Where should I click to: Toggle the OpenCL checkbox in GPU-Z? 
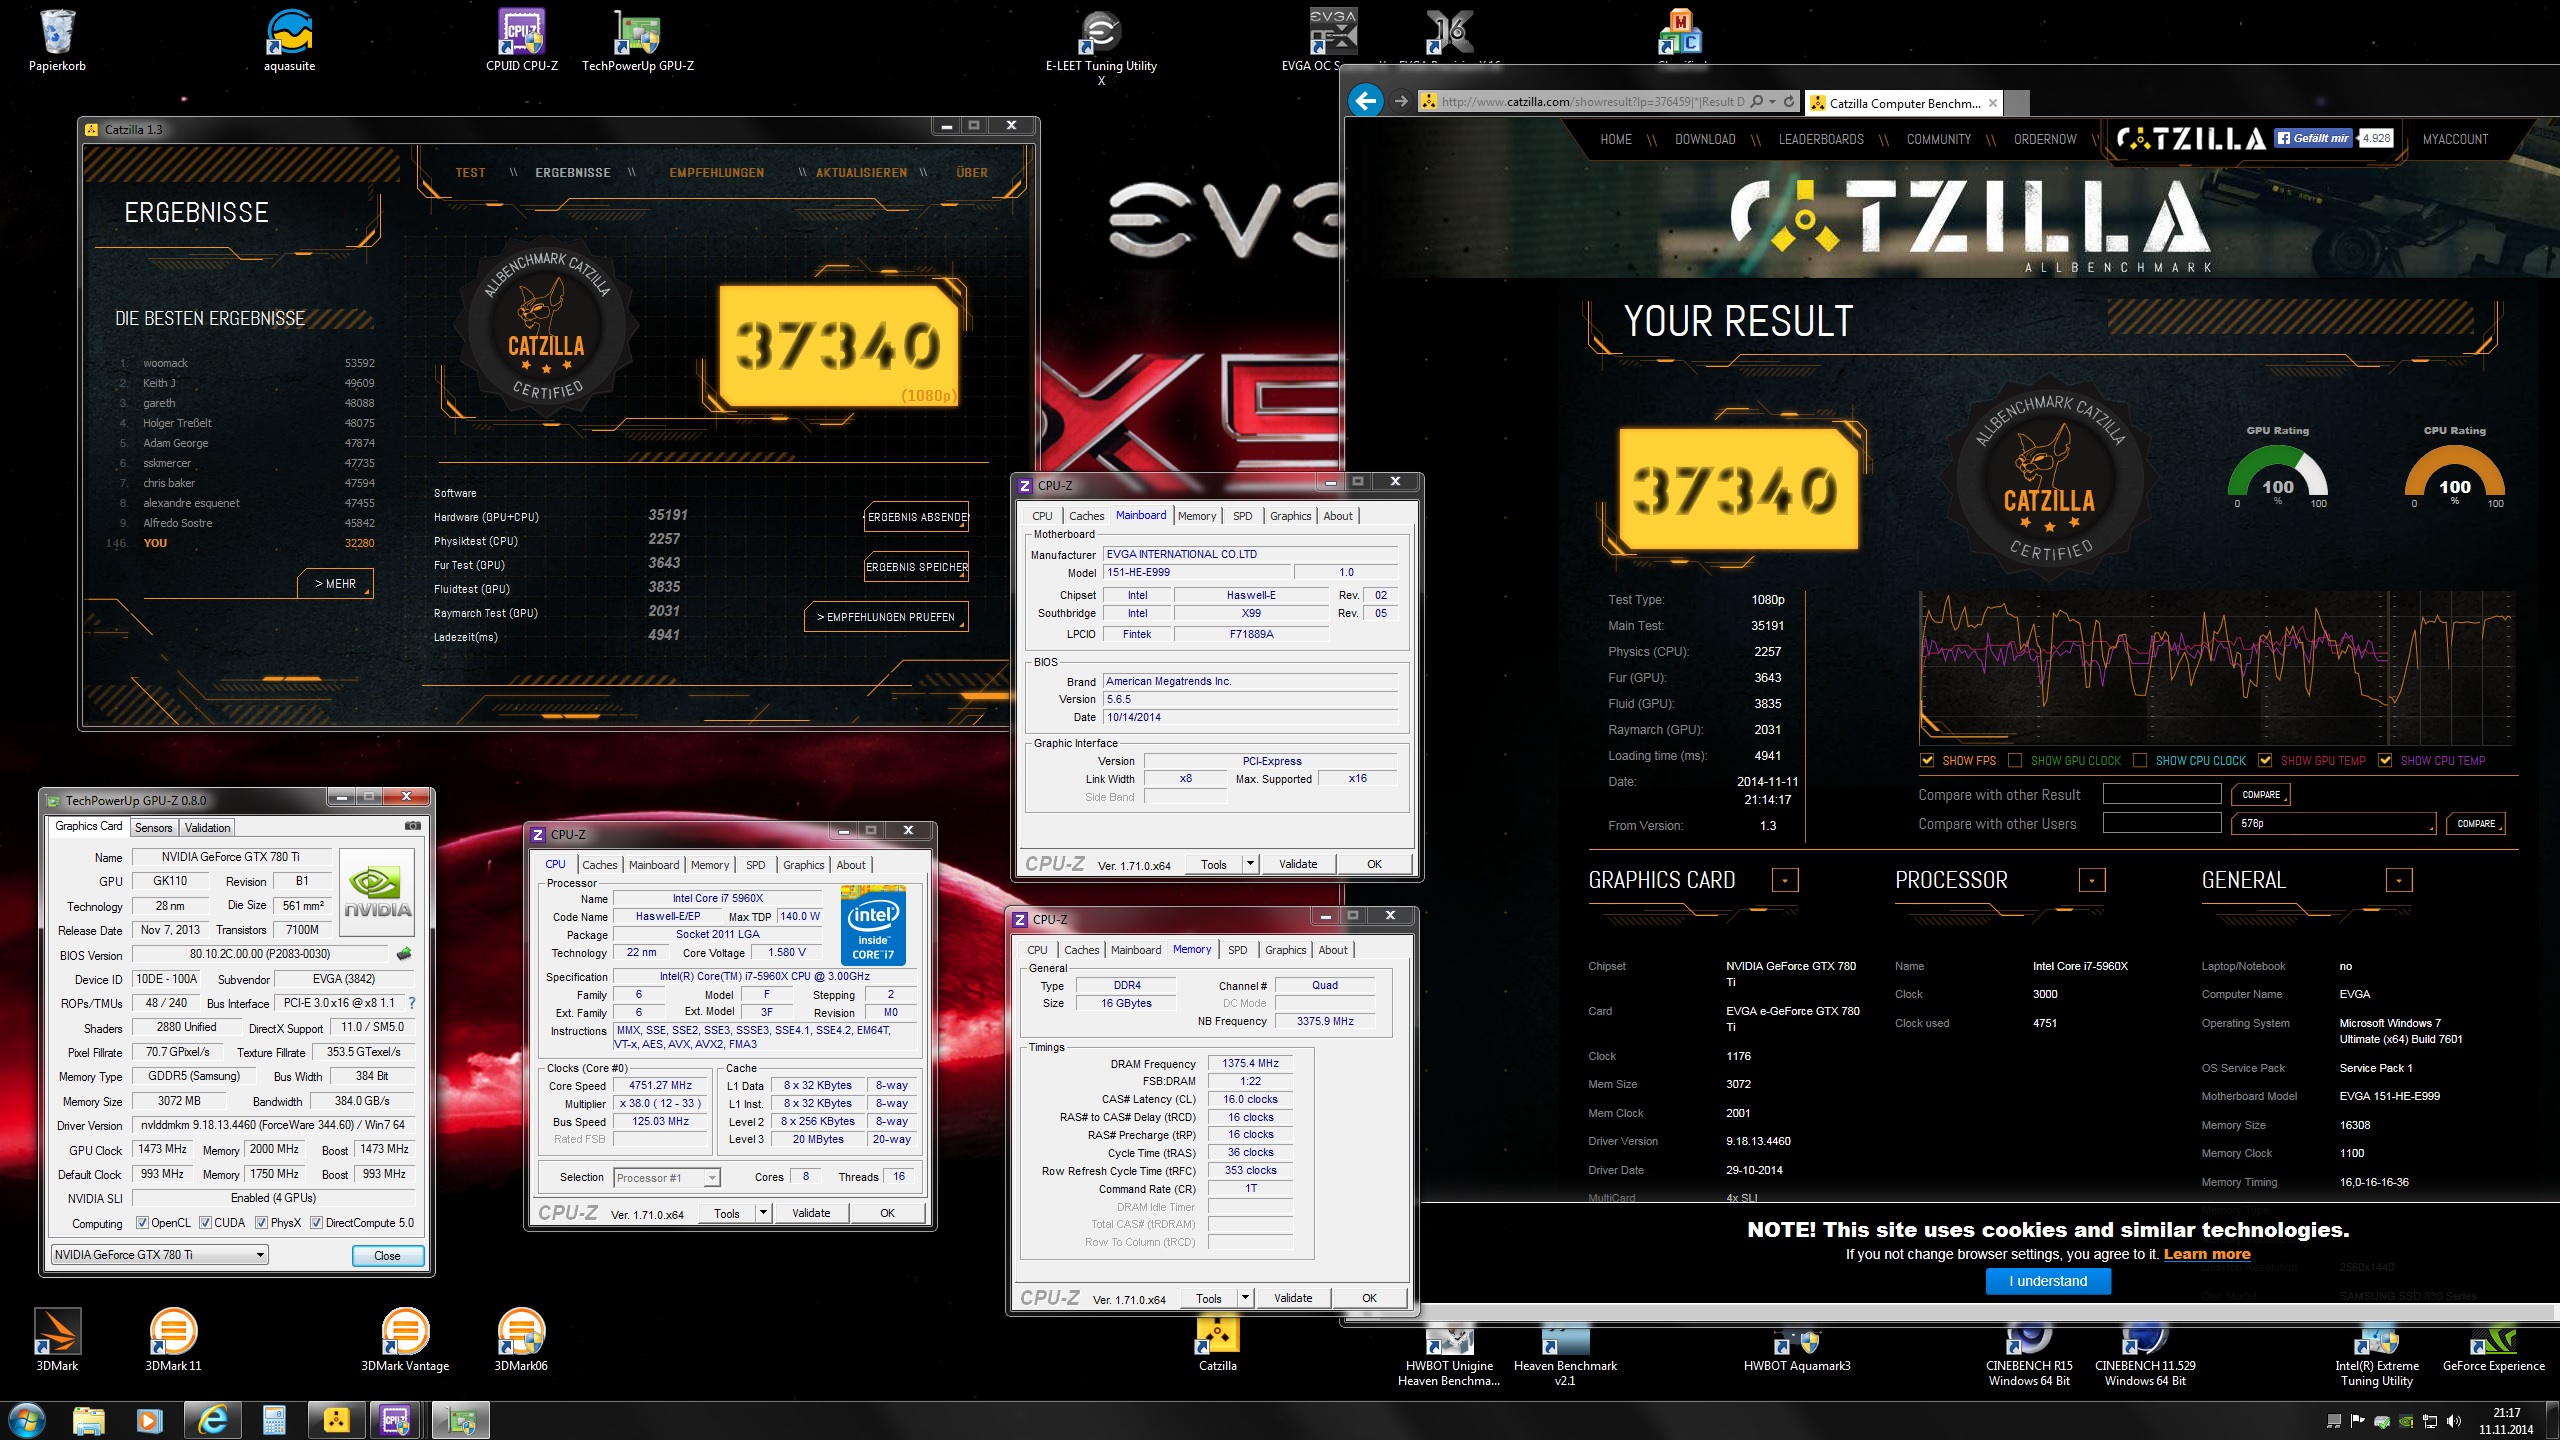point(142,1223)
